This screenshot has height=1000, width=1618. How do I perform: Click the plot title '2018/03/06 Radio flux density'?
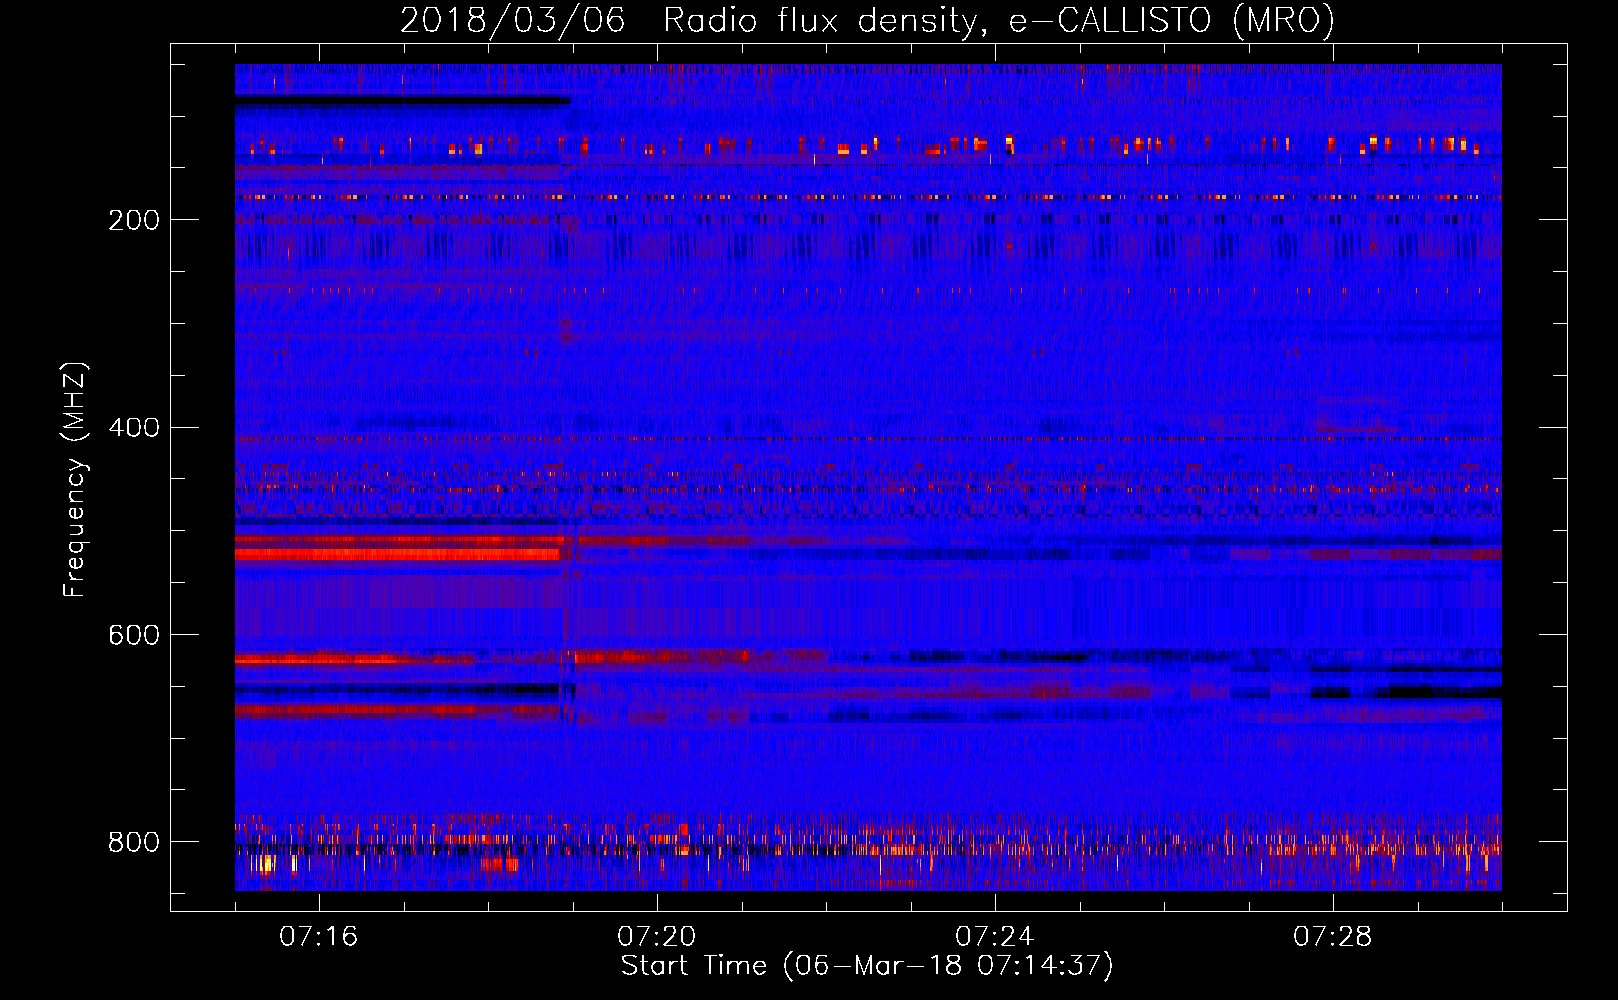pos(867,21)
